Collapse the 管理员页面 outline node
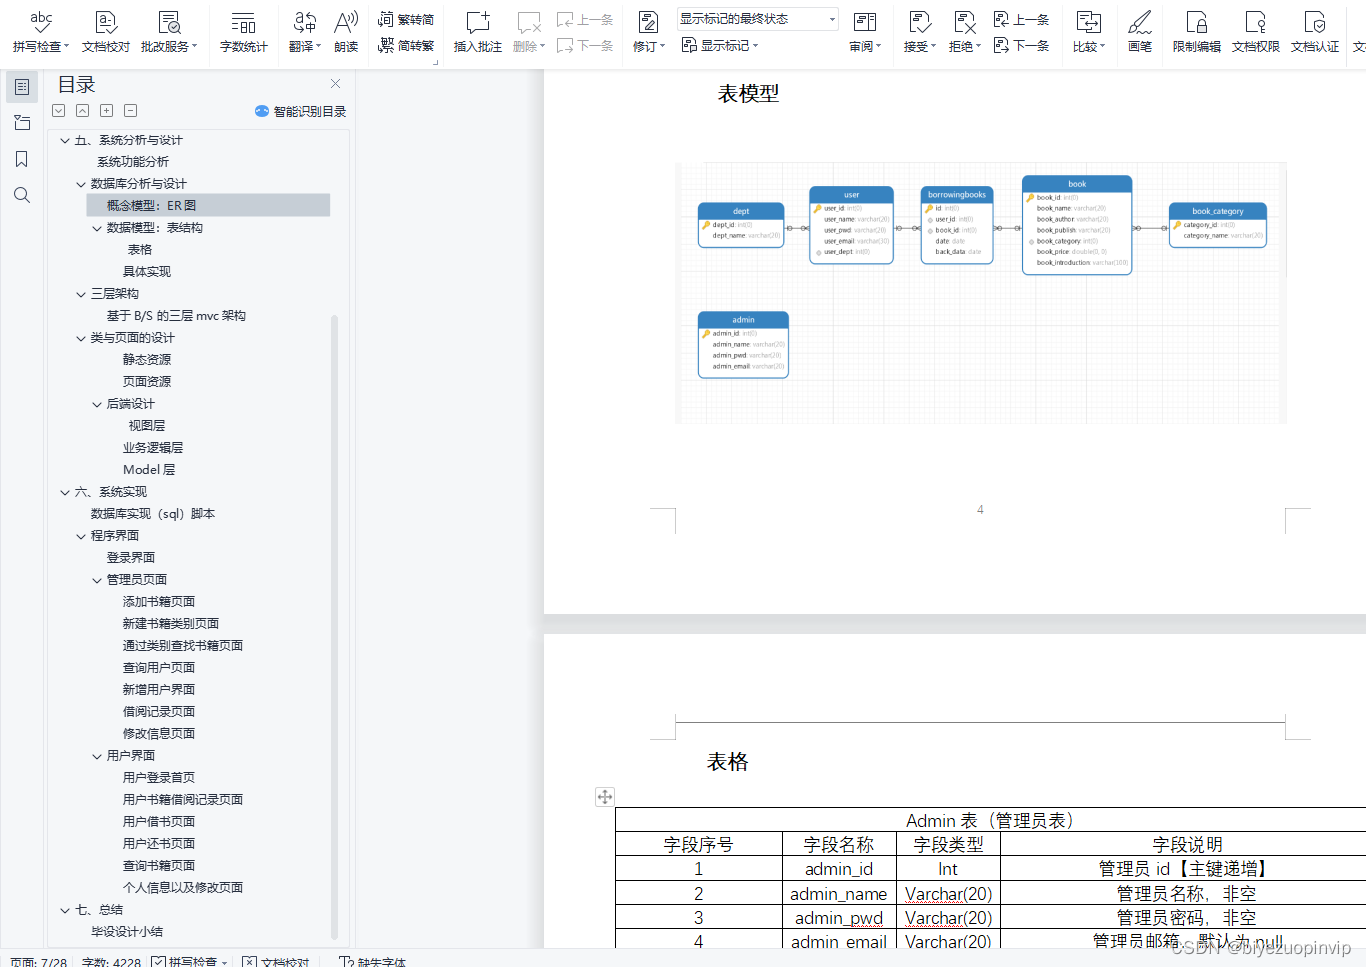 tap(97, 581)
